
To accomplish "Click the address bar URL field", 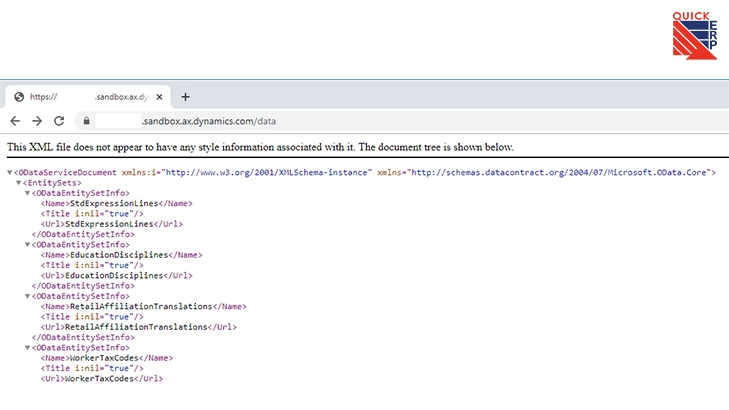I will 404,121.
